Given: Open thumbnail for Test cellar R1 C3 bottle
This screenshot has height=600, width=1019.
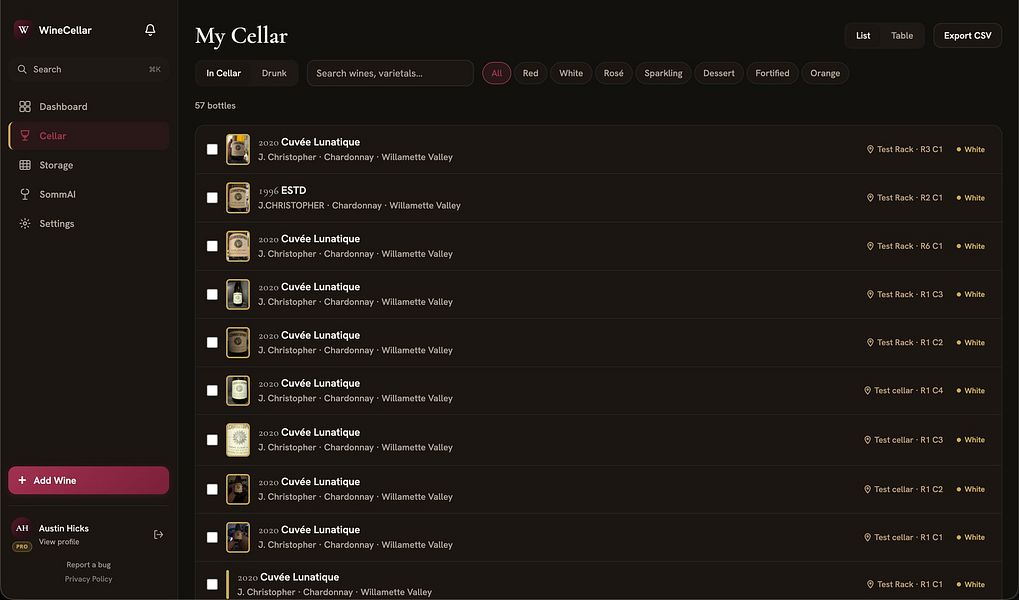Looking at the screenshot, I should (x=238, y=440).
